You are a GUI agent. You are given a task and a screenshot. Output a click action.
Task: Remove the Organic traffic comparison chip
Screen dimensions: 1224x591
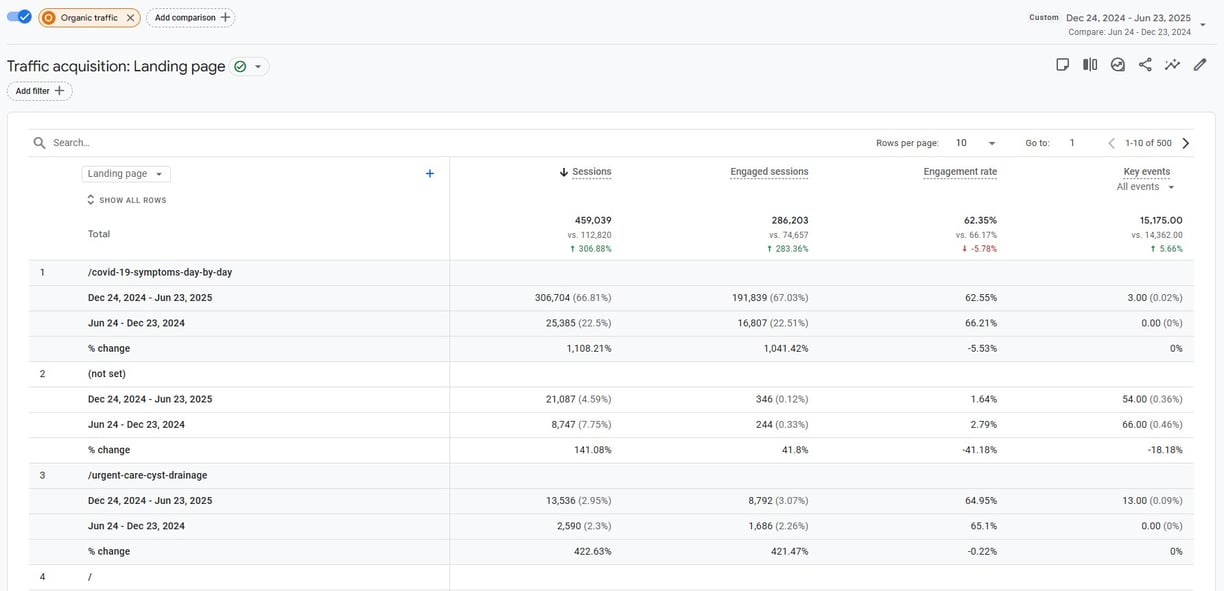131,18
